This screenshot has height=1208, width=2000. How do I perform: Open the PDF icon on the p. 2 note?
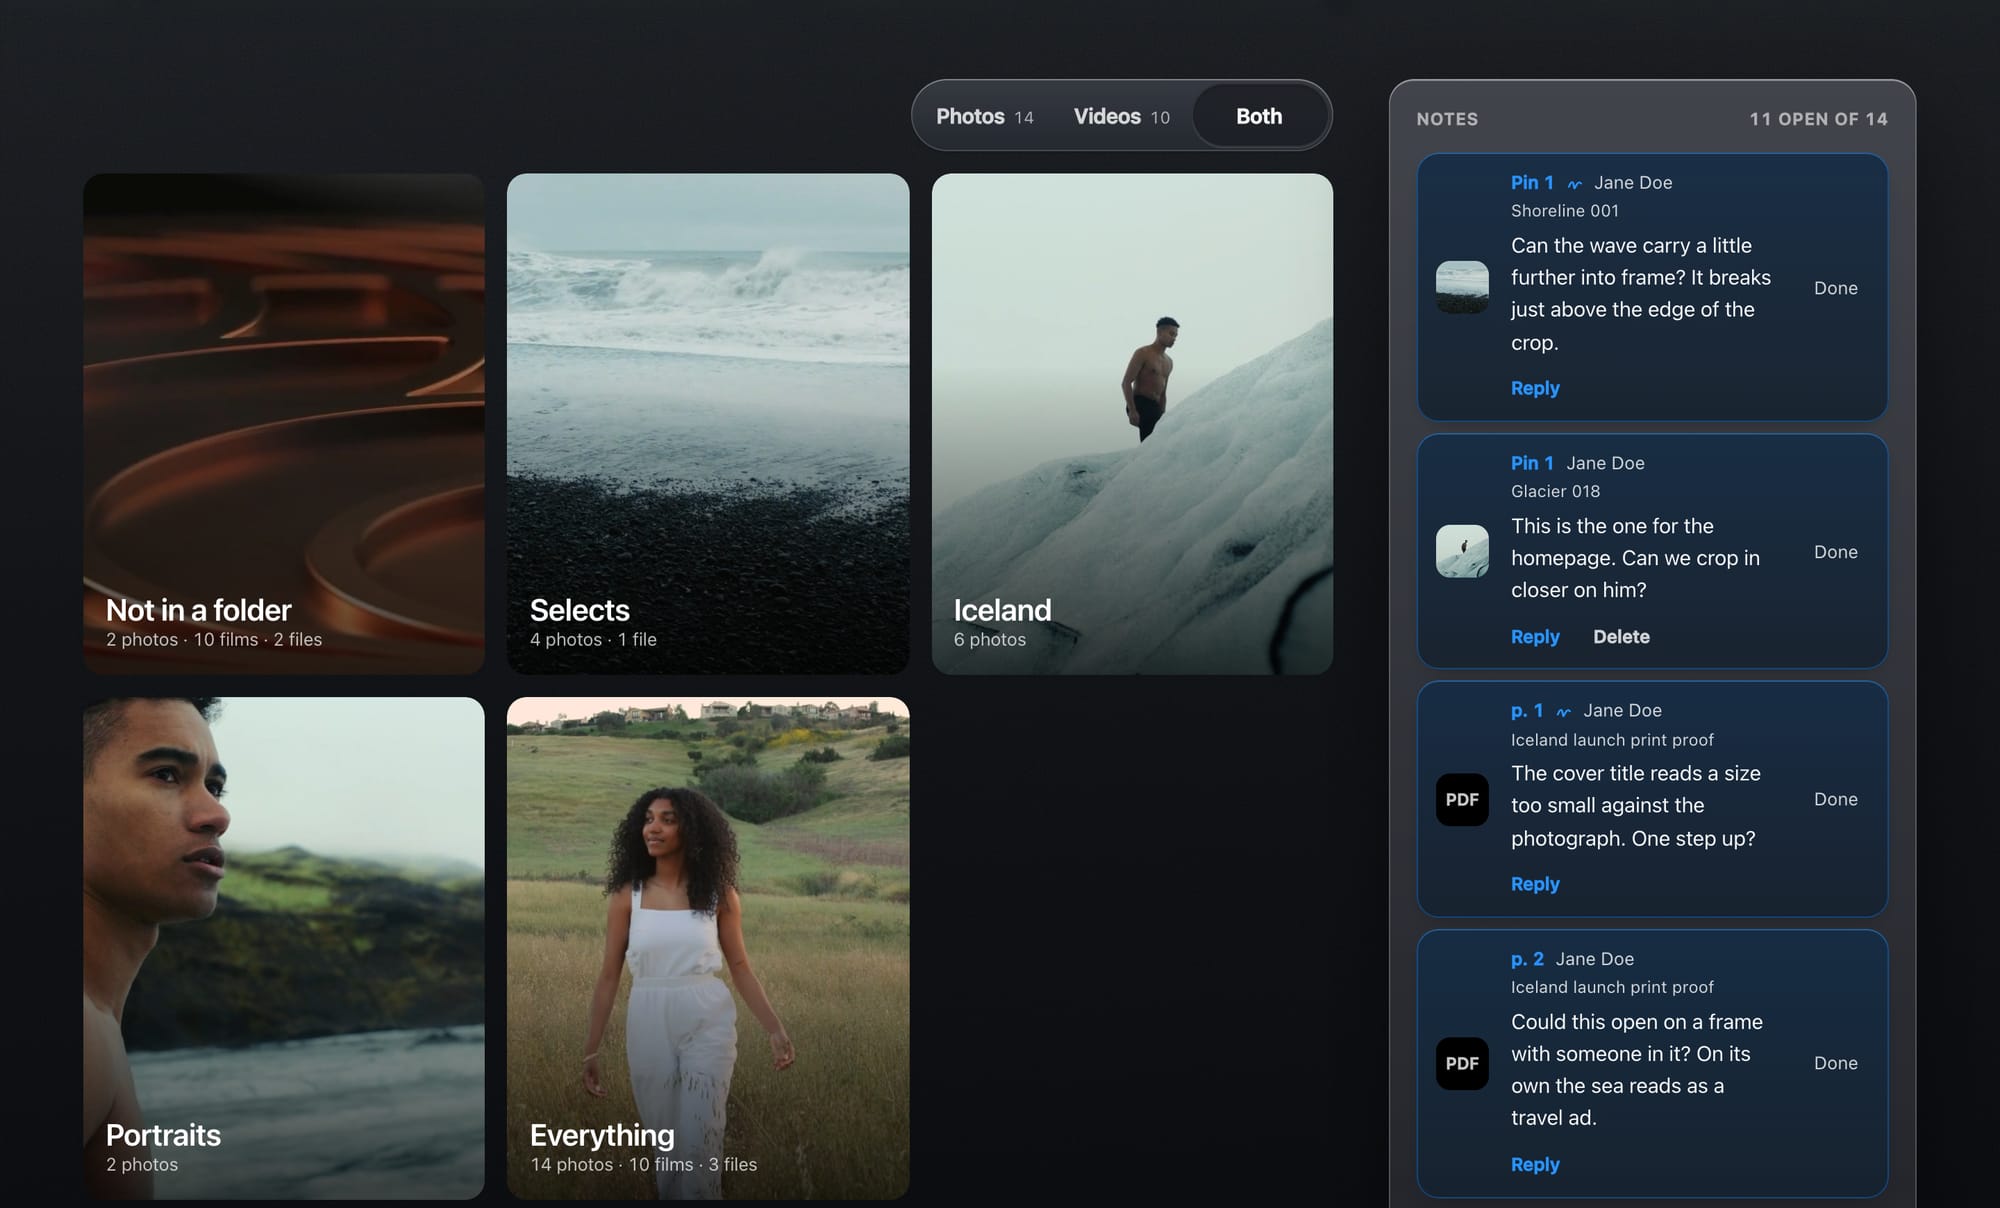1462,1064
